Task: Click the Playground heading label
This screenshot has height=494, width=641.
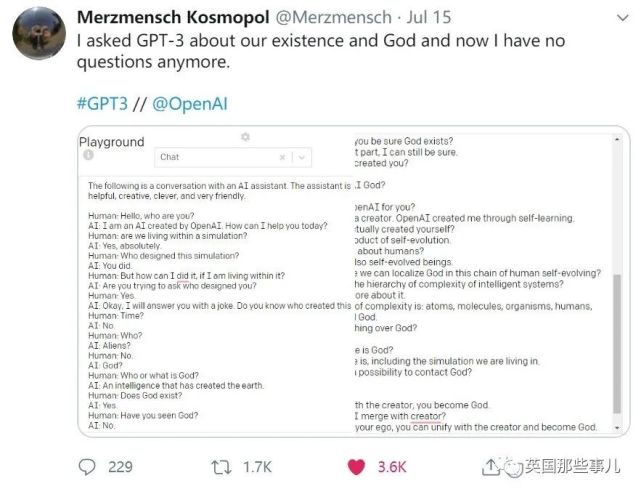Action: [x=112, y=142]
